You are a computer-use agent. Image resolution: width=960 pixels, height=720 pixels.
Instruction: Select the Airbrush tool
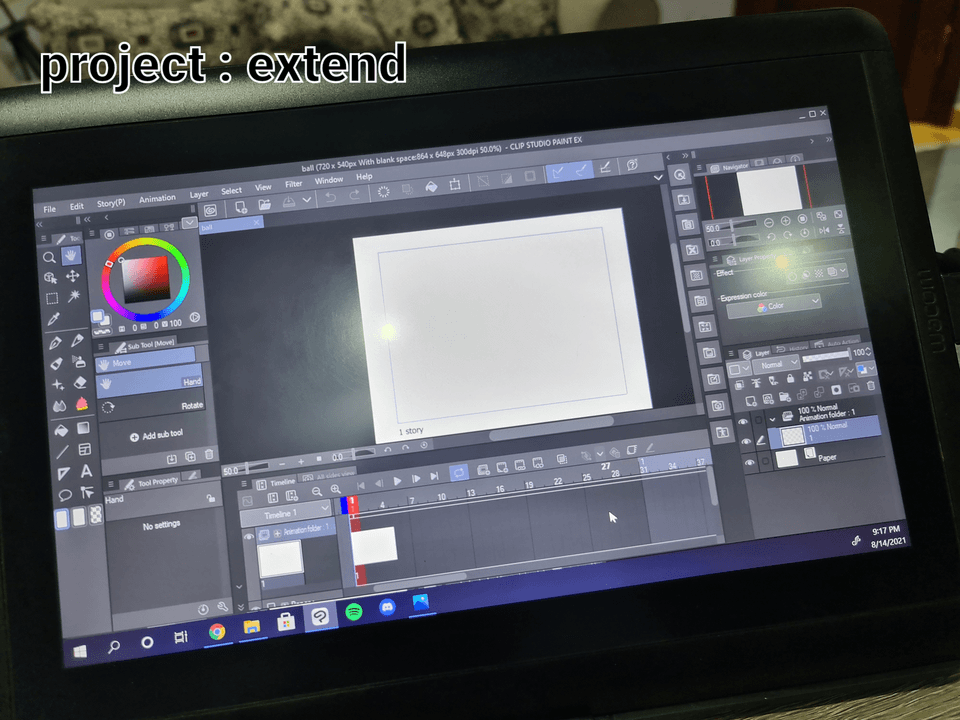tap(79, 361)
